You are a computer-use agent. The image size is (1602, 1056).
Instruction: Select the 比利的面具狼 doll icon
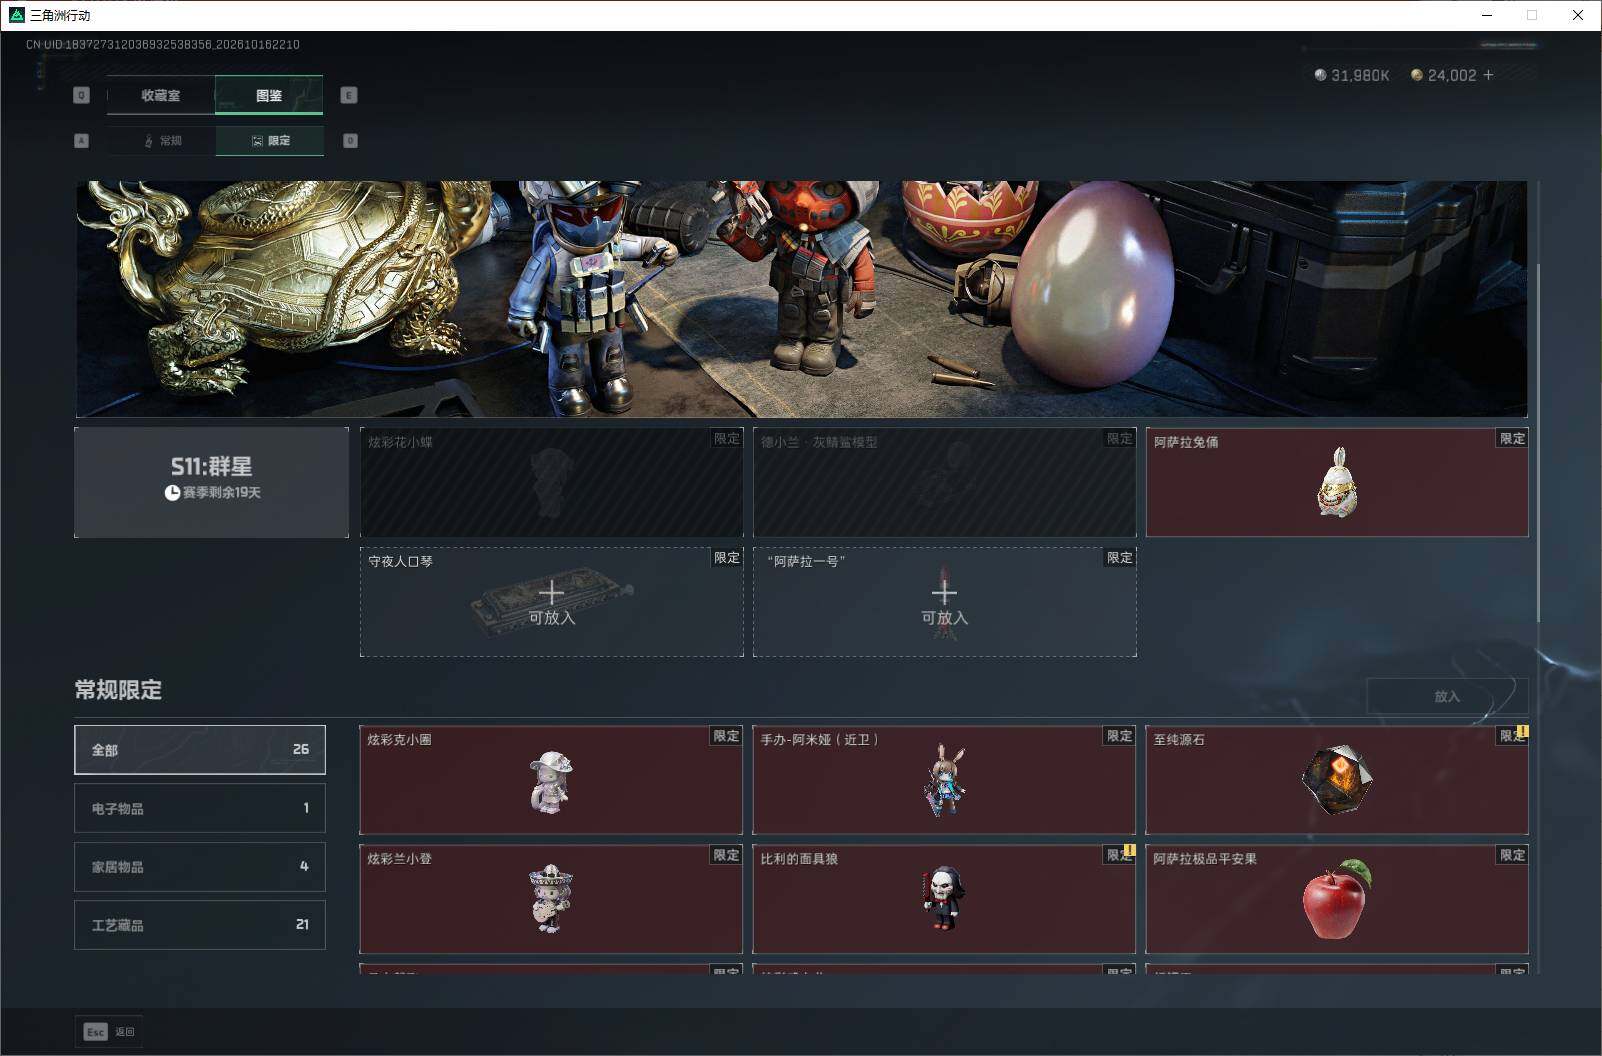point(942,898)
